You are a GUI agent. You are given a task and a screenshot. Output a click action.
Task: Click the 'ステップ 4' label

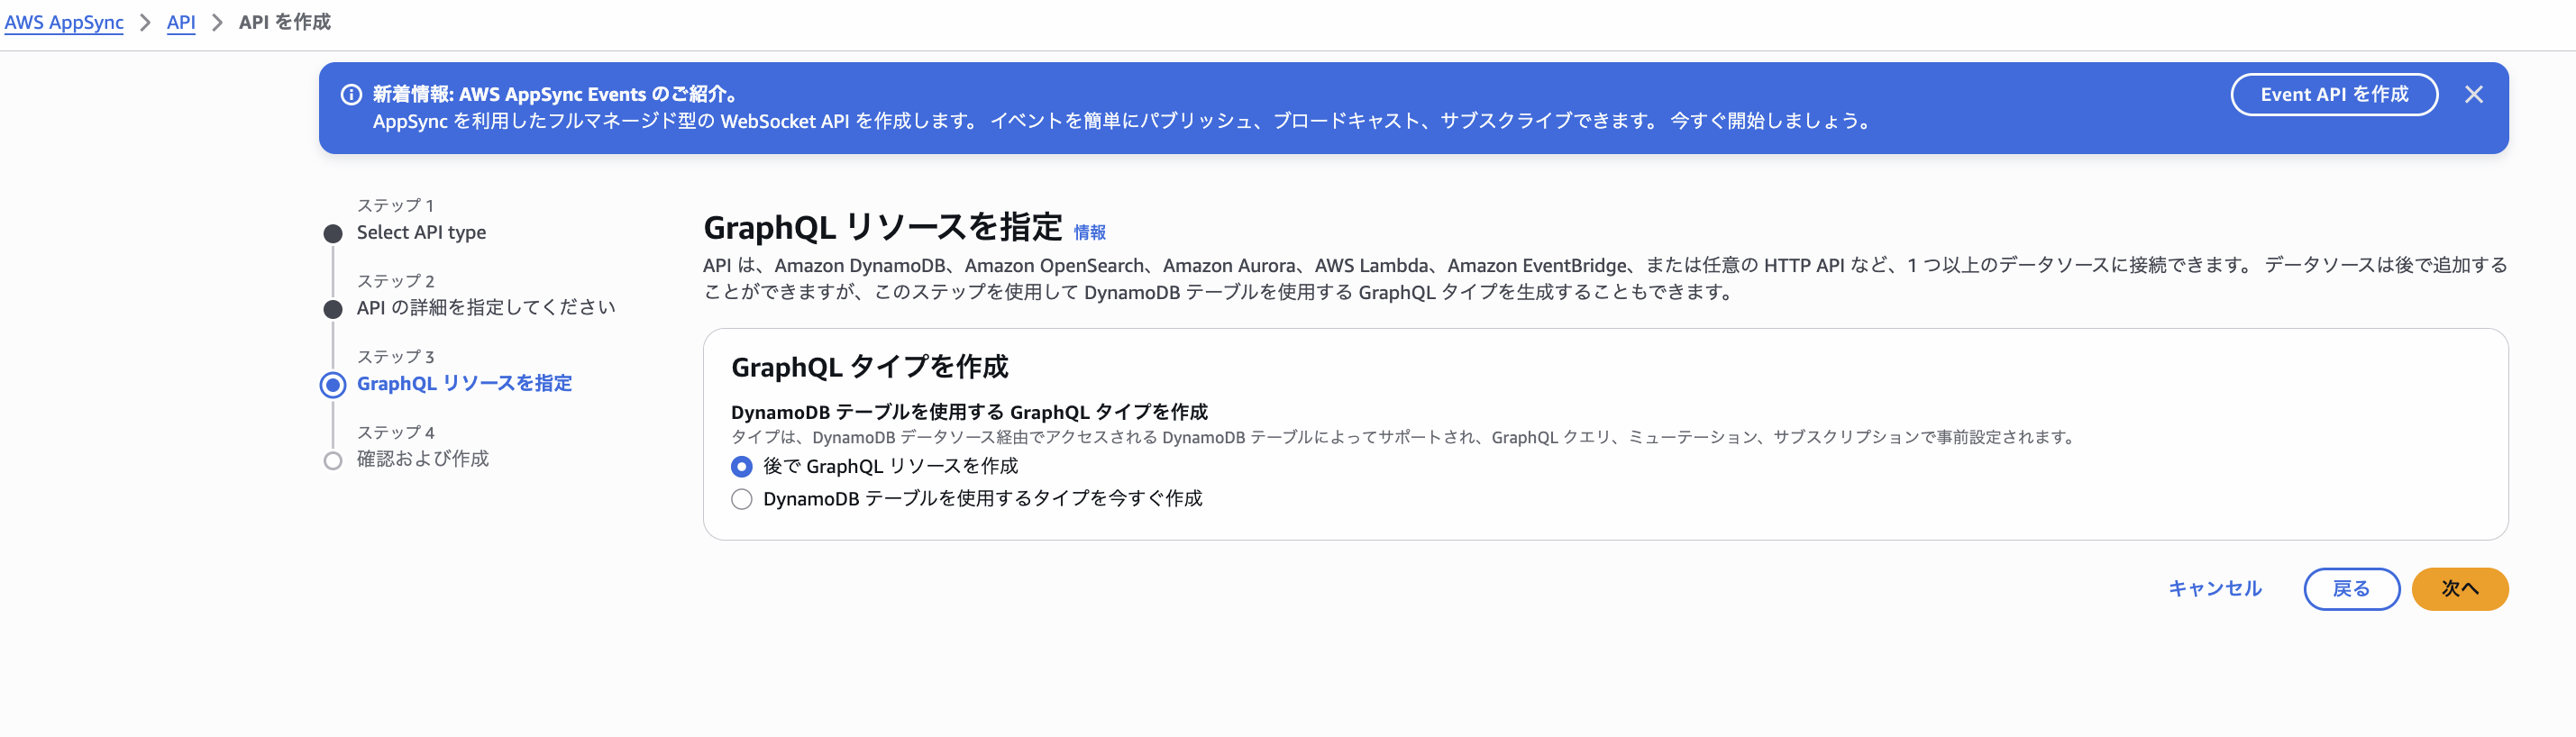pos(395,432)
